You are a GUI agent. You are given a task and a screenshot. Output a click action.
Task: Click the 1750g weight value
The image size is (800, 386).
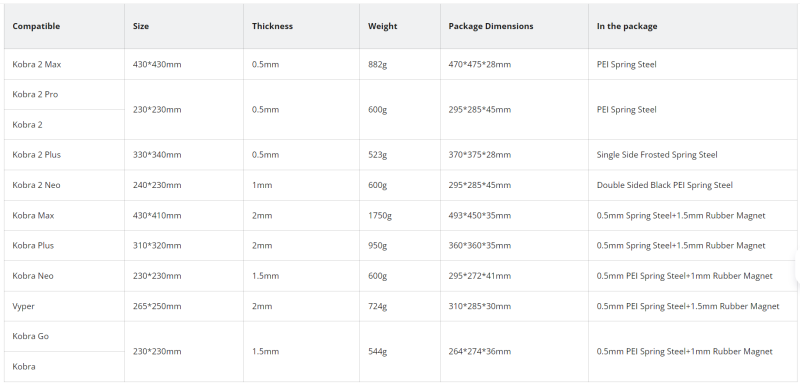(x=380, y=215)
